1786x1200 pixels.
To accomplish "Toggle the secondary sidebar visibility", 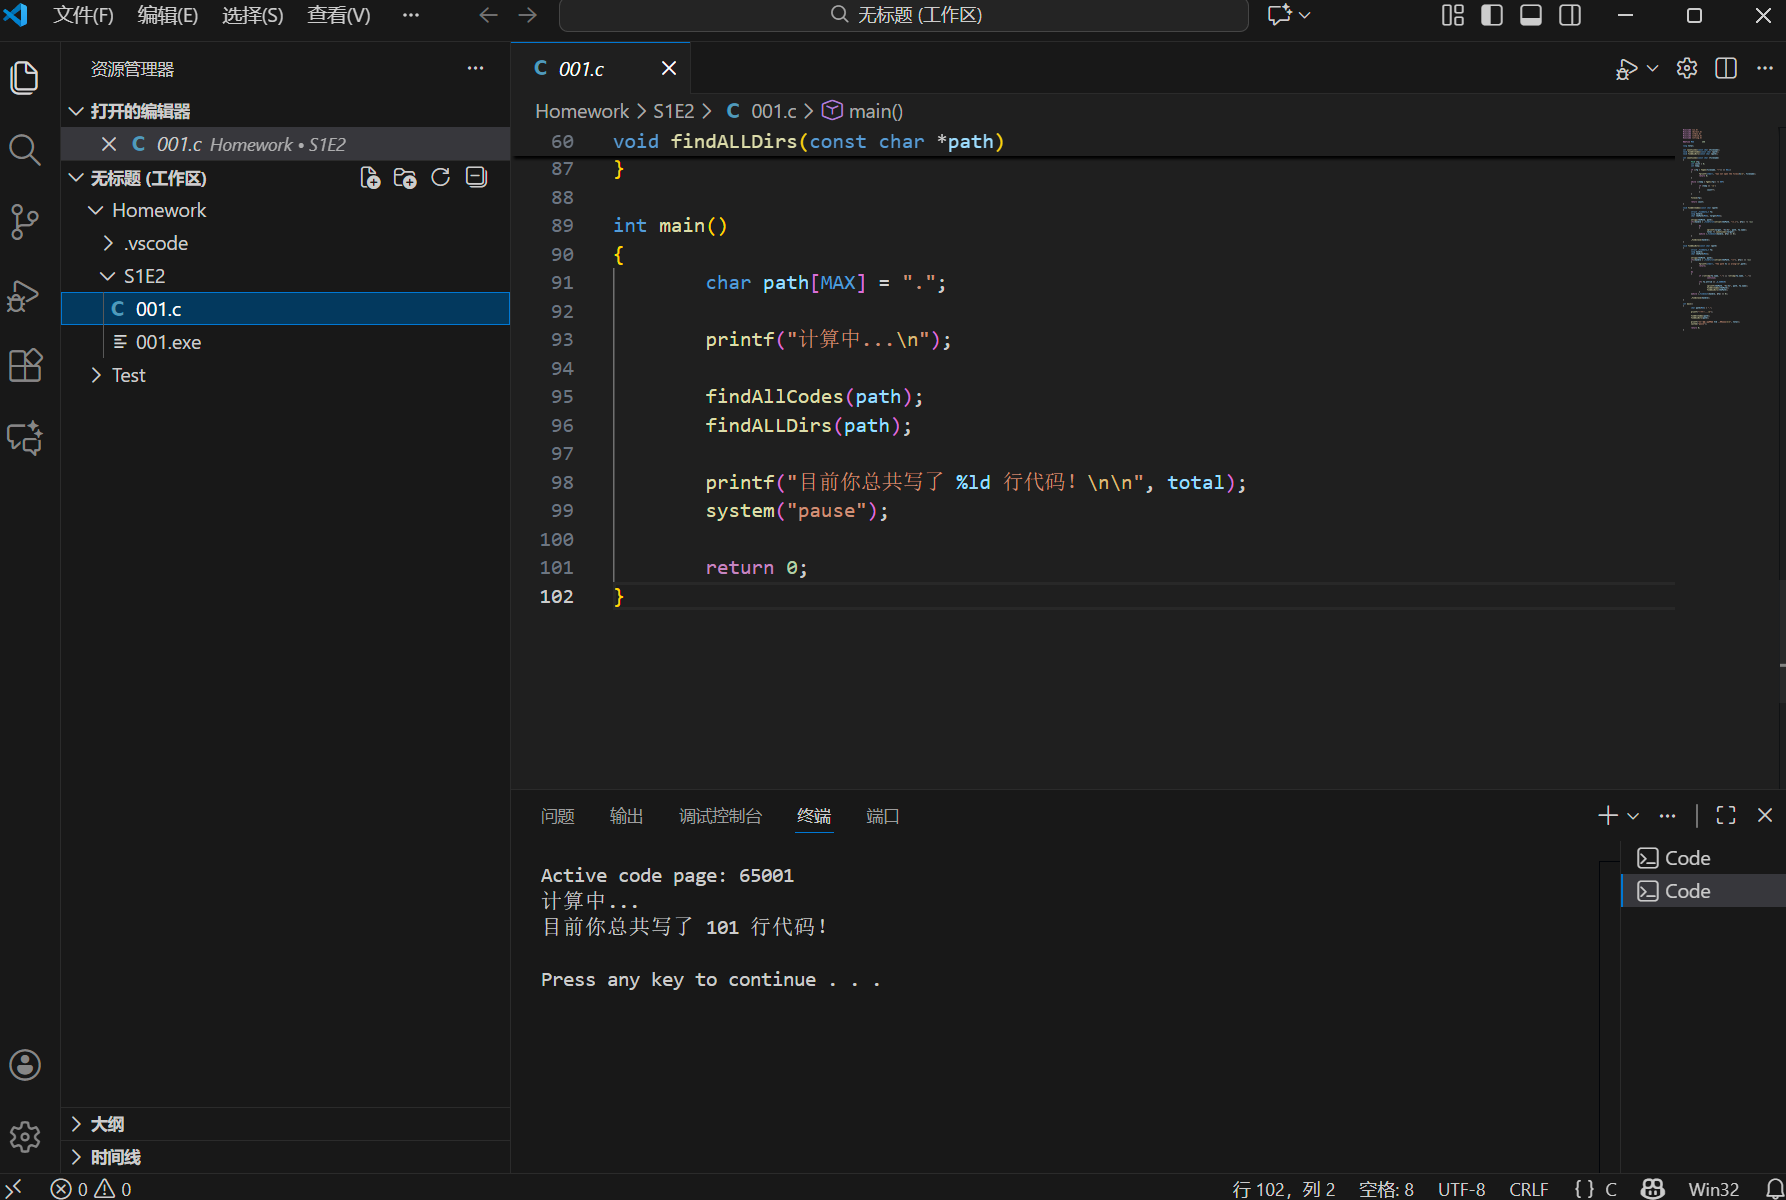I will [1570, 15].
